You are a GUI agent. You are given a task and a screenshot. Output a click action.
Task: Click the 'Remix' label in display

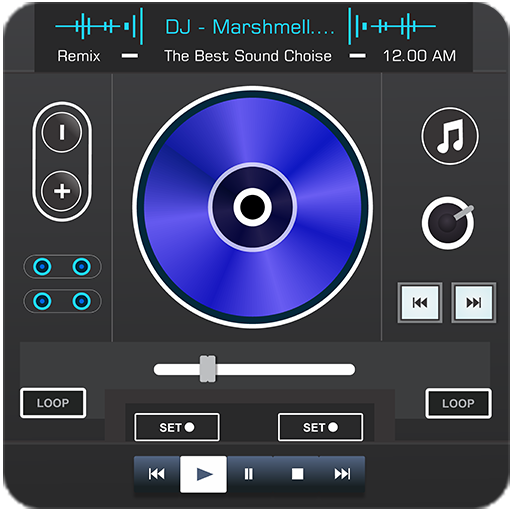pyautogui.click(x=79, y=56)
